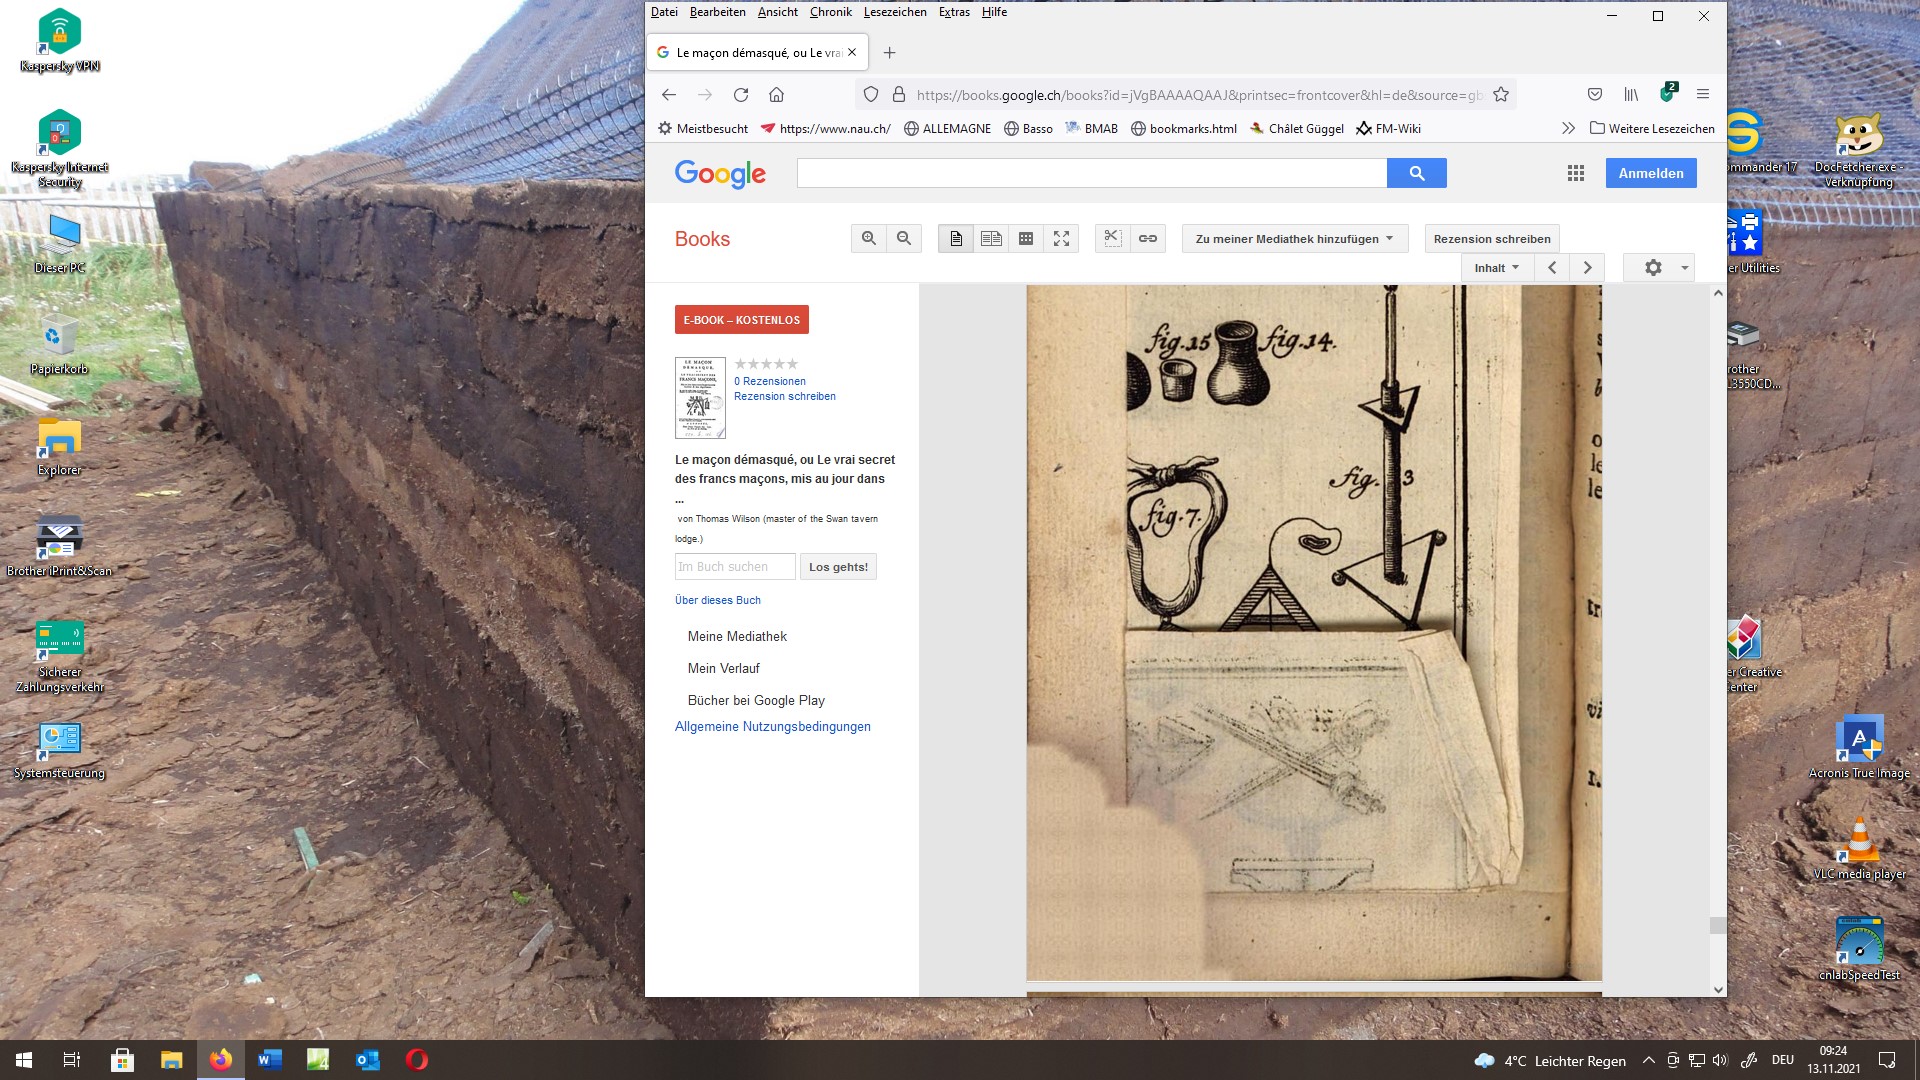Open the Google apps grid

pos(1576,173)
